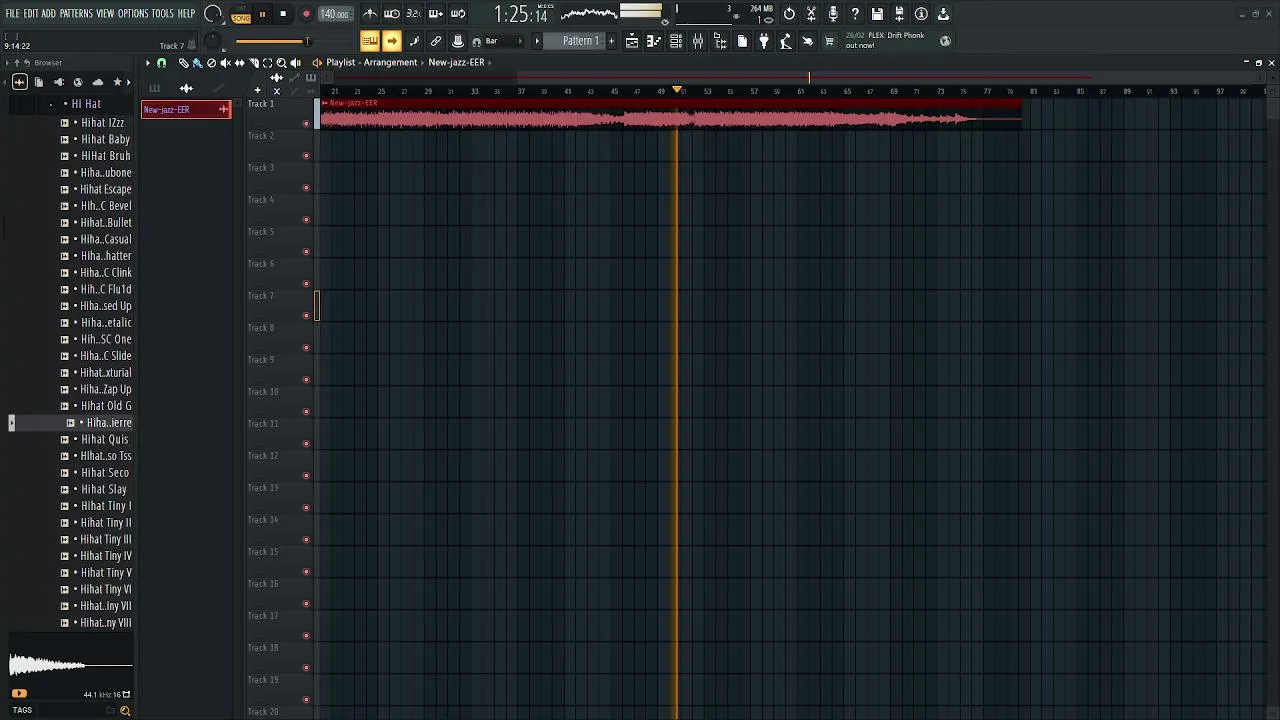Stop playback with the stop button
This screenshot has width=1280, height=720.
click(283, 14)
